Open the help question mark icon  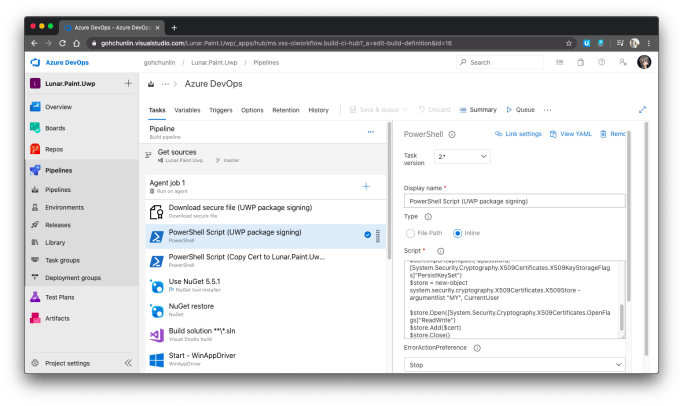click(x=602, y=62)
